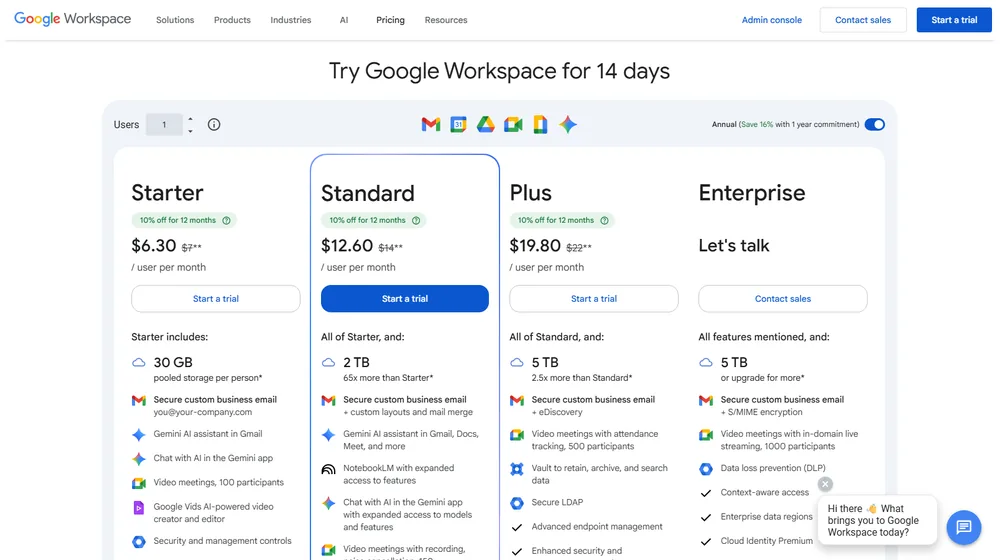This screenshot has height=560, width=1000.
Task: Contact sales for the Enterprise plan
Action: click(x=783, y=298)
